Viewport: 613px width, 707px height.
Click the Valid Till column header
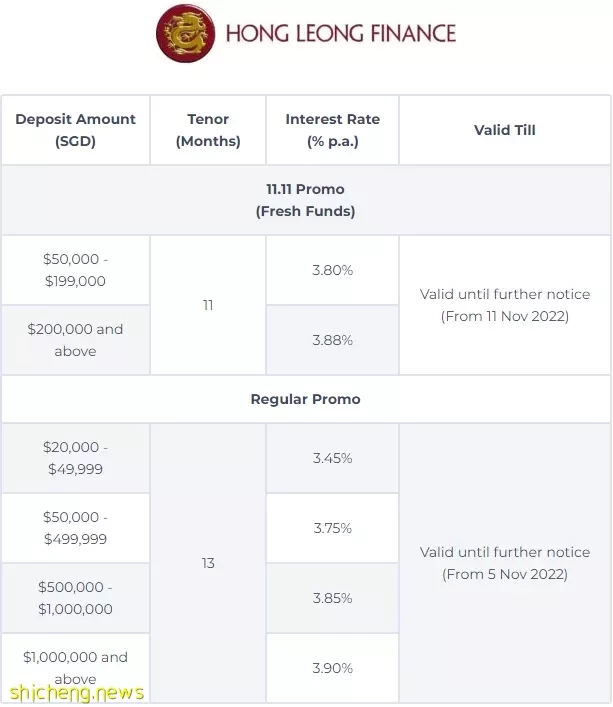point(505,130)
